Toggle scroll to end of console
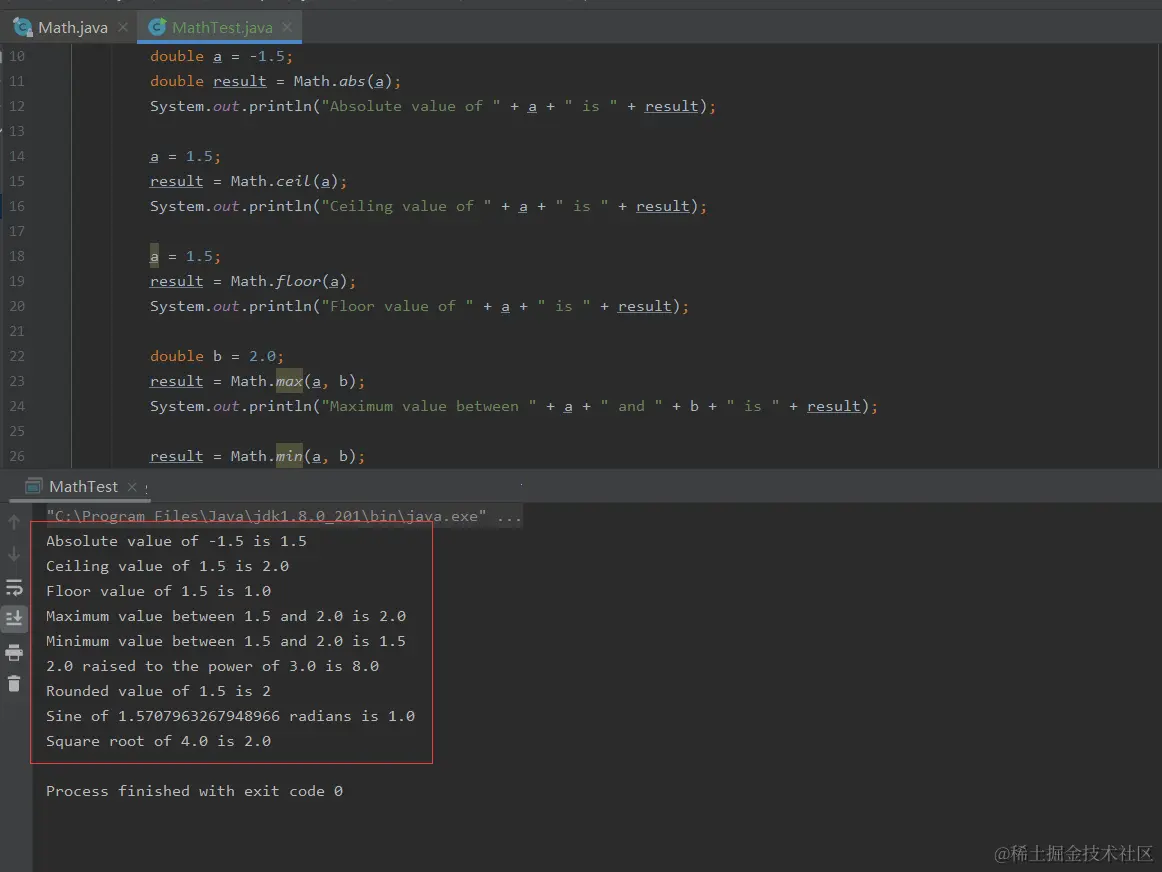This screenshot has height=872, width=1162. 14,618
